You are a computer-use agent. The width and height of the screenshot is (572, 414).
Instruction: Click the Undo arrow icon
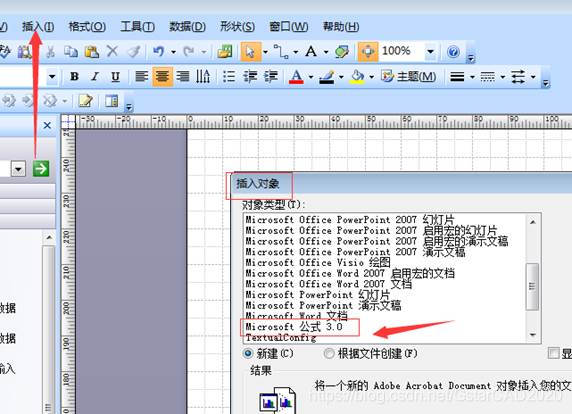(x=158, y=51)
